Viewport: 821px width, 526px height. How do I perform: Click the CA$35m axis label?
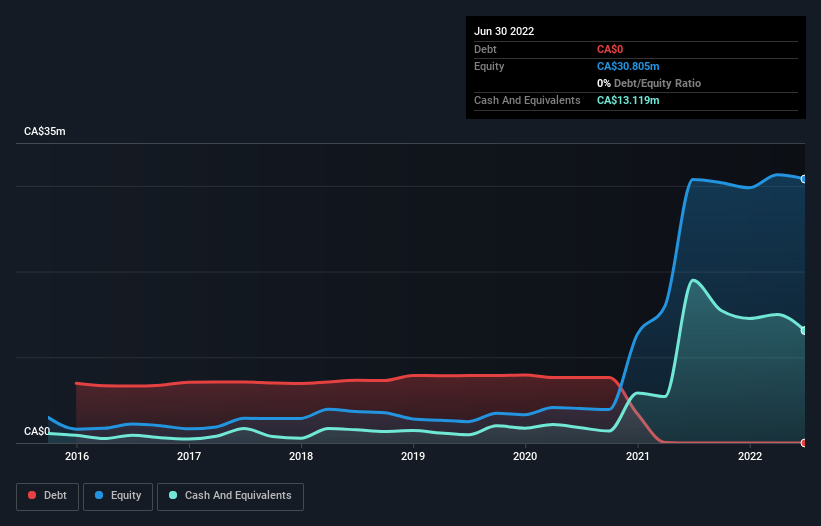point(45,131)
